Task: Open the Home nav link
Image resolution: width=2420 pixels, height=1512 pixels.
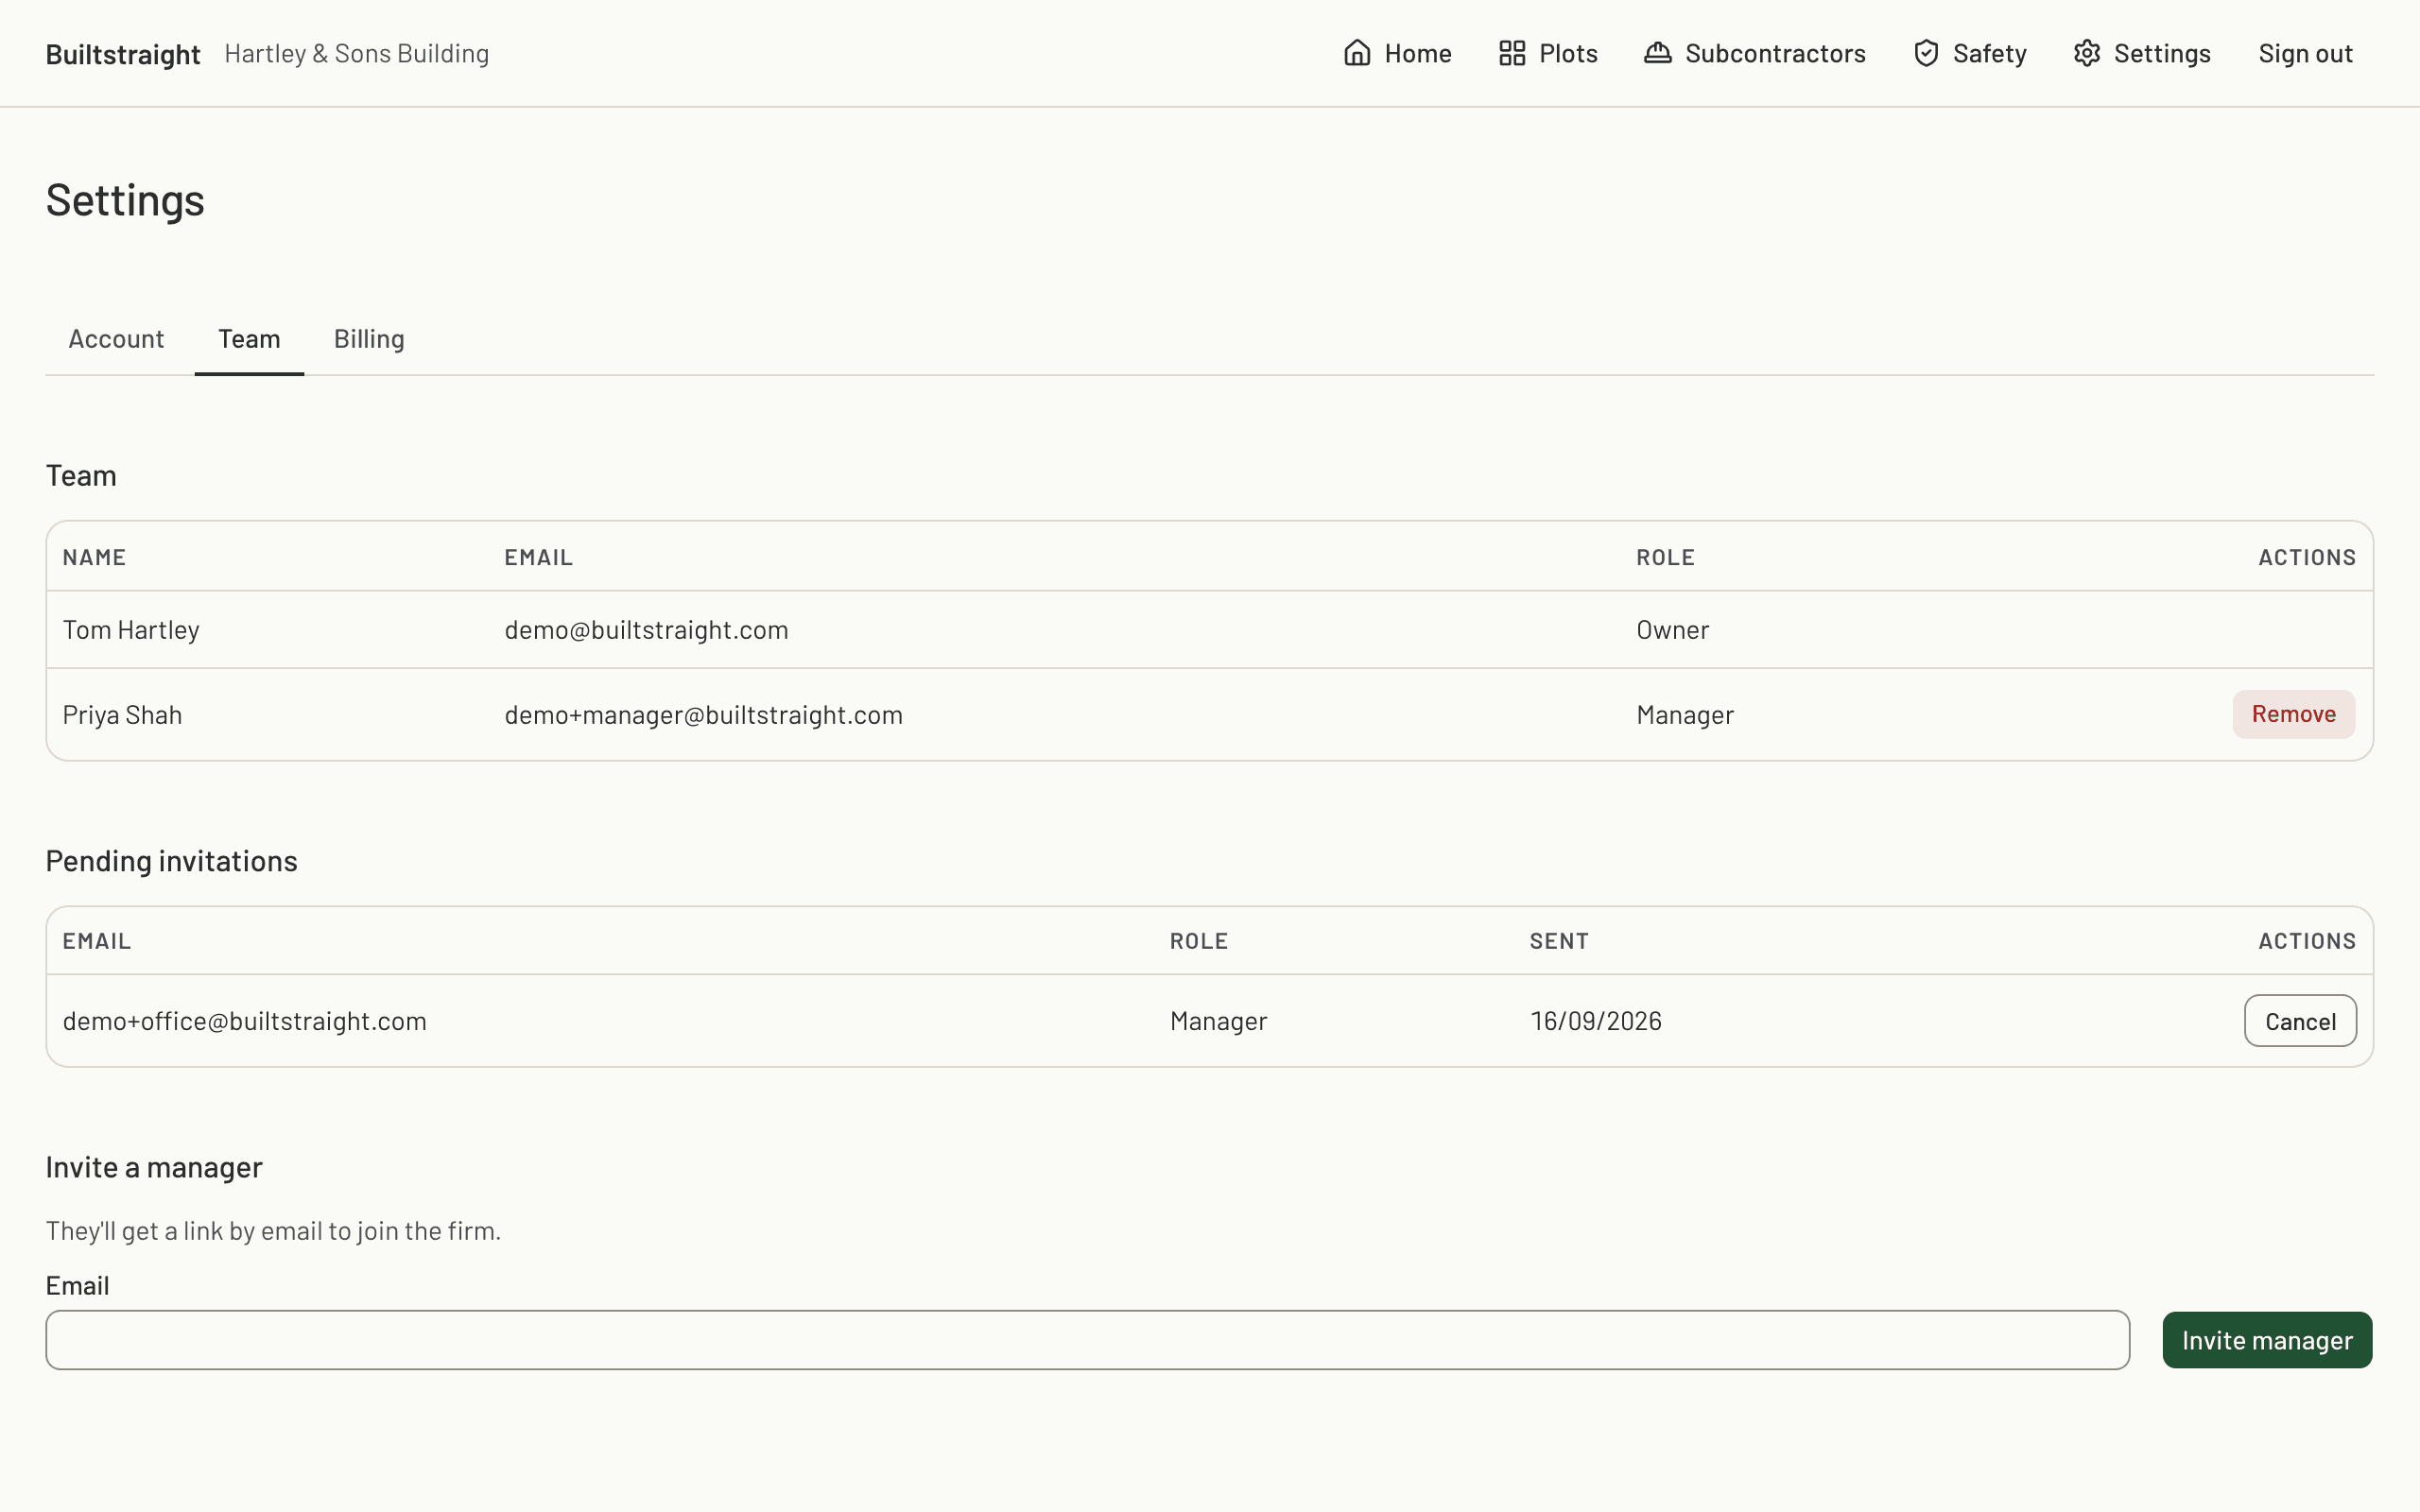Action: [x=1397, y=53]
